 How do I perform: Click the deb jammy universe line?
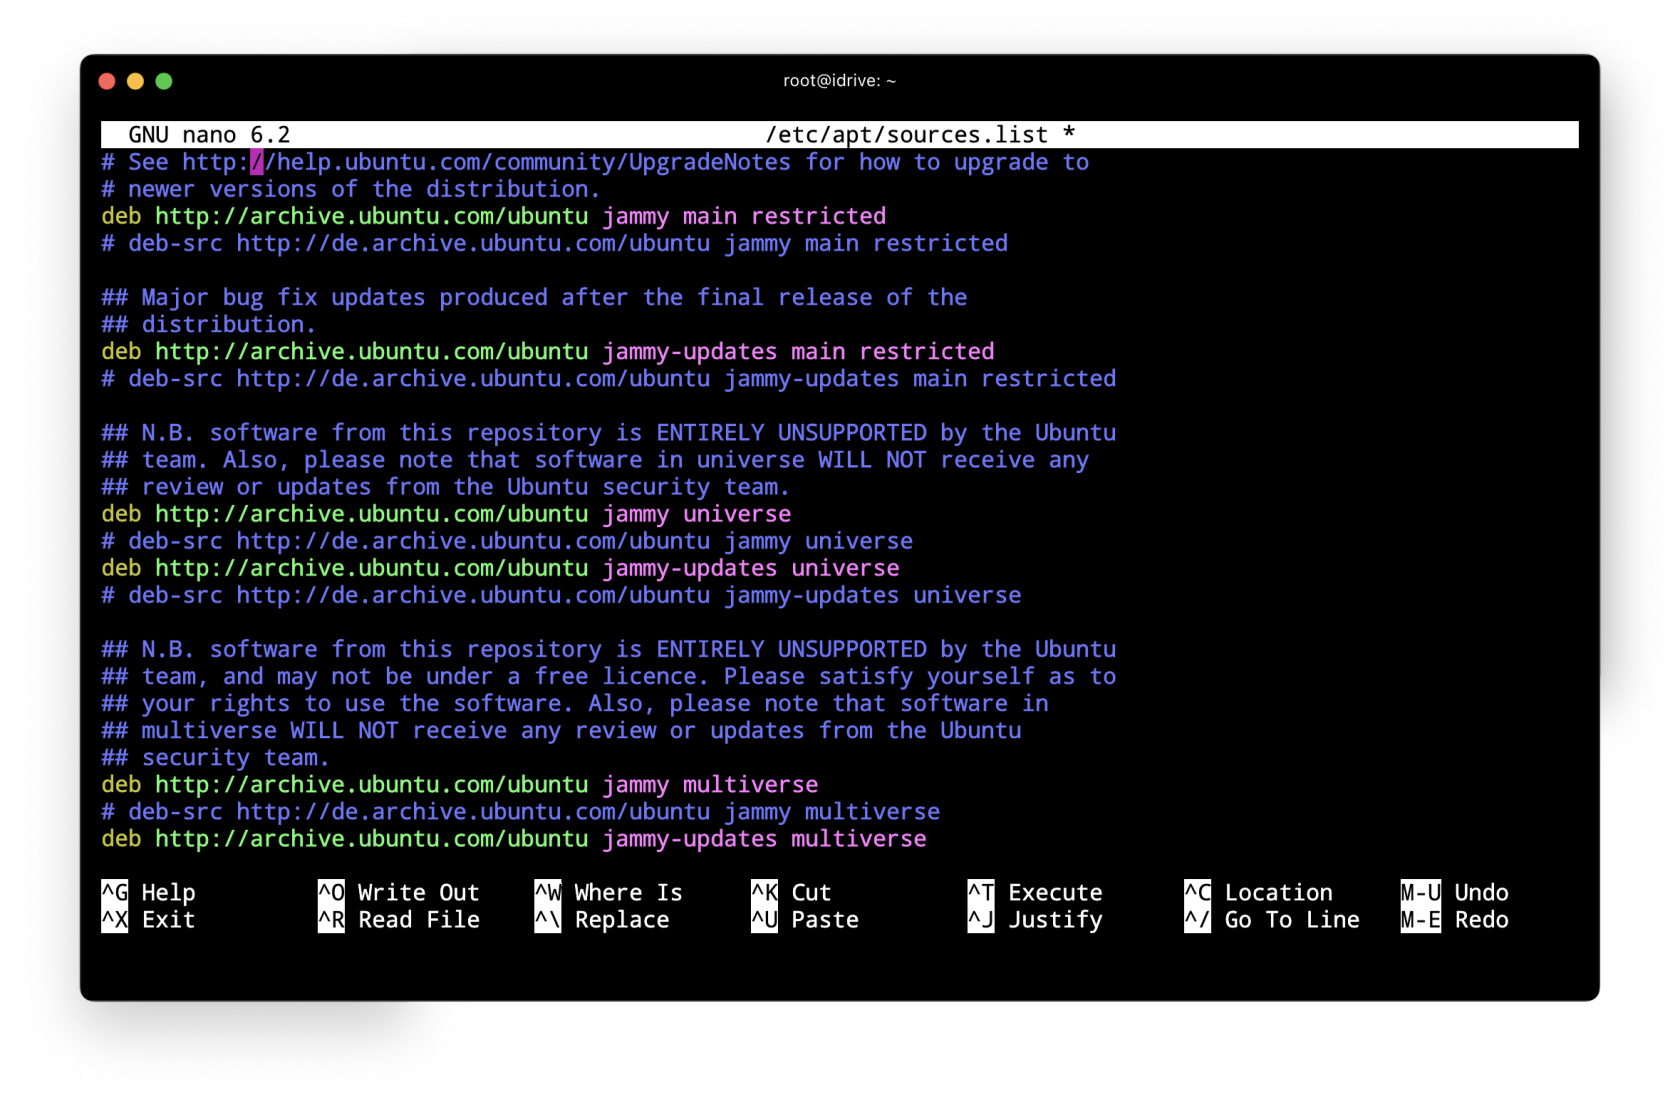pyautogui.click(x=446, y=514)
